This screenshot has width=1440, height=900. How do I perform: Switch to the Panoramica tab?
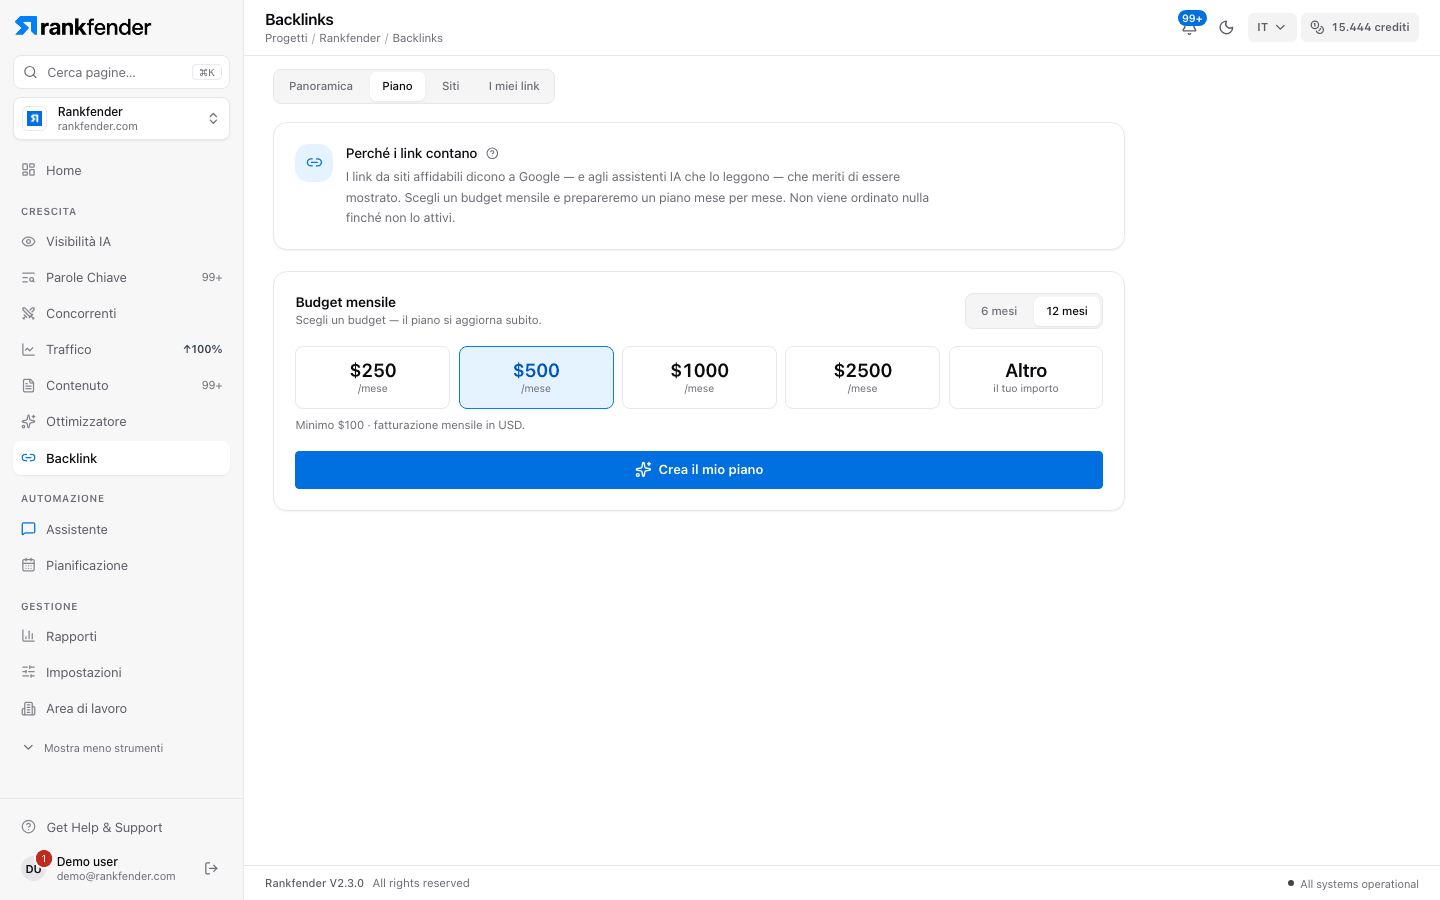pos(321,86)
